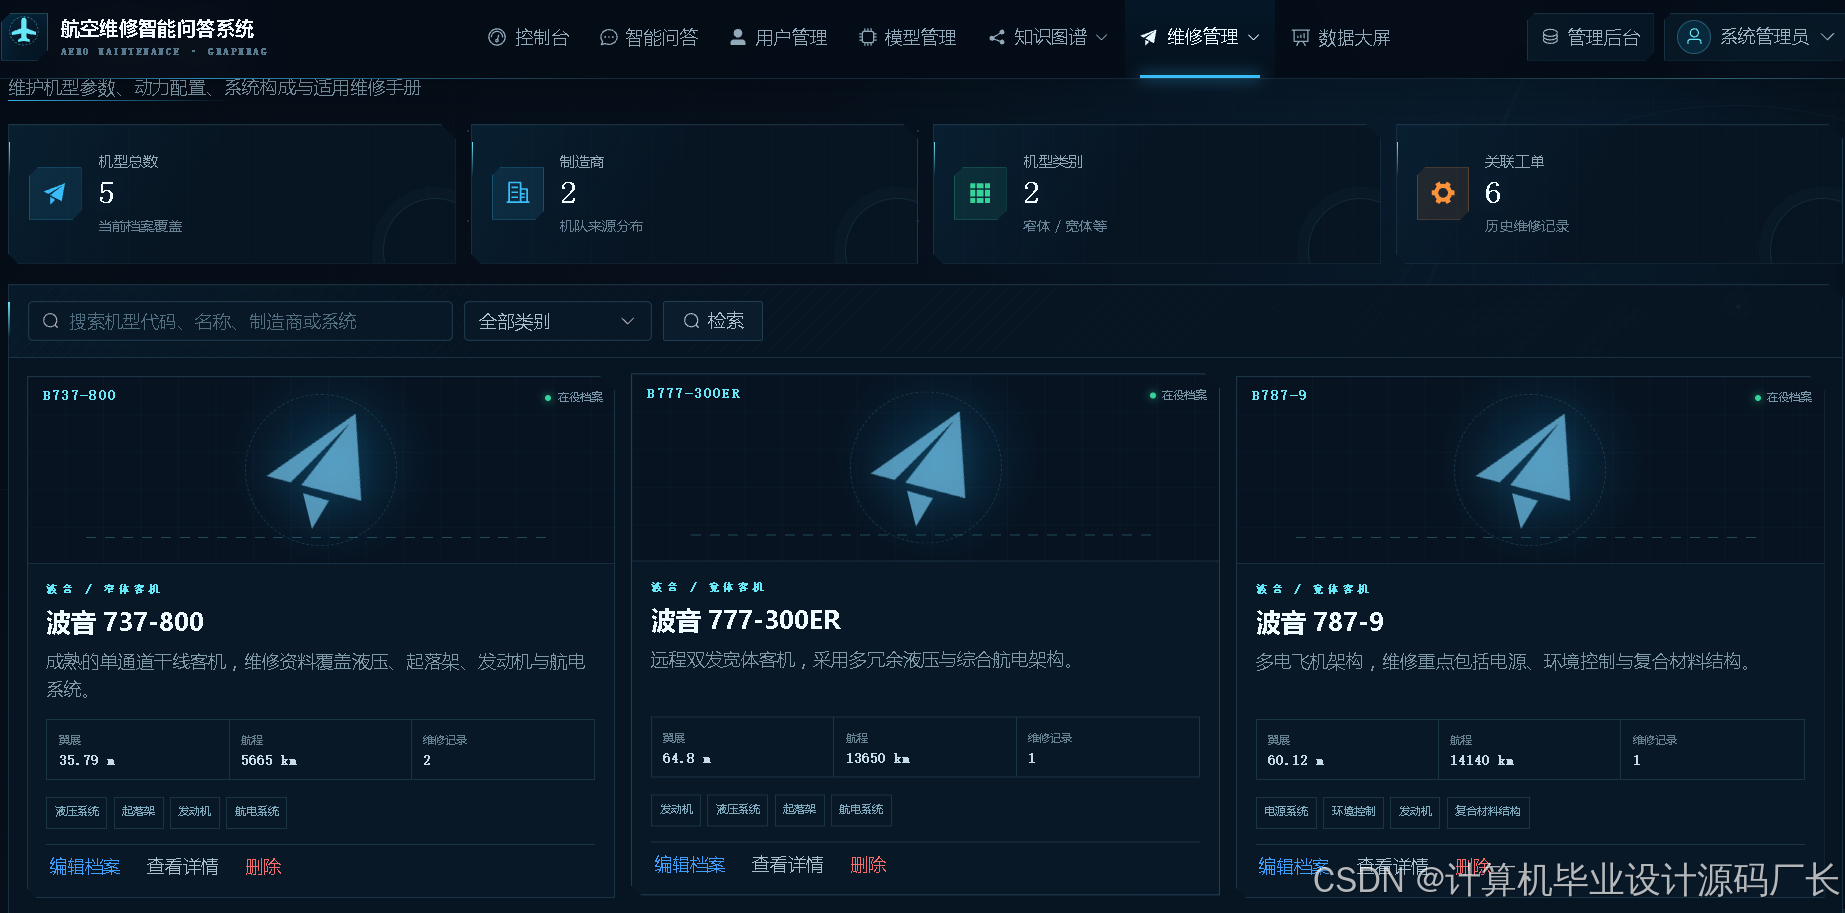Expand the 系统管理员 user menu chevron
The image size is (1845, 913).
tap(1827, 37)
